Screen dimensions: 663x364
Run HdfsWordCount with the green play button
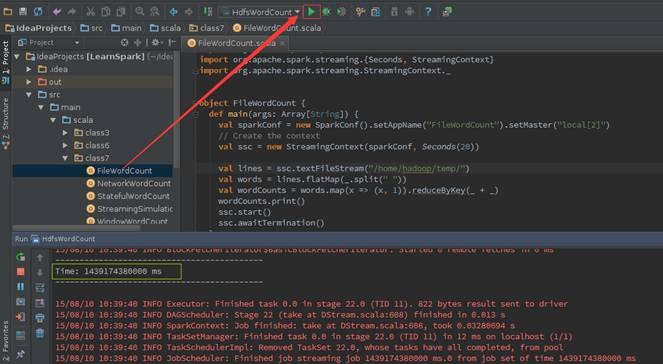tap(312, 12)
